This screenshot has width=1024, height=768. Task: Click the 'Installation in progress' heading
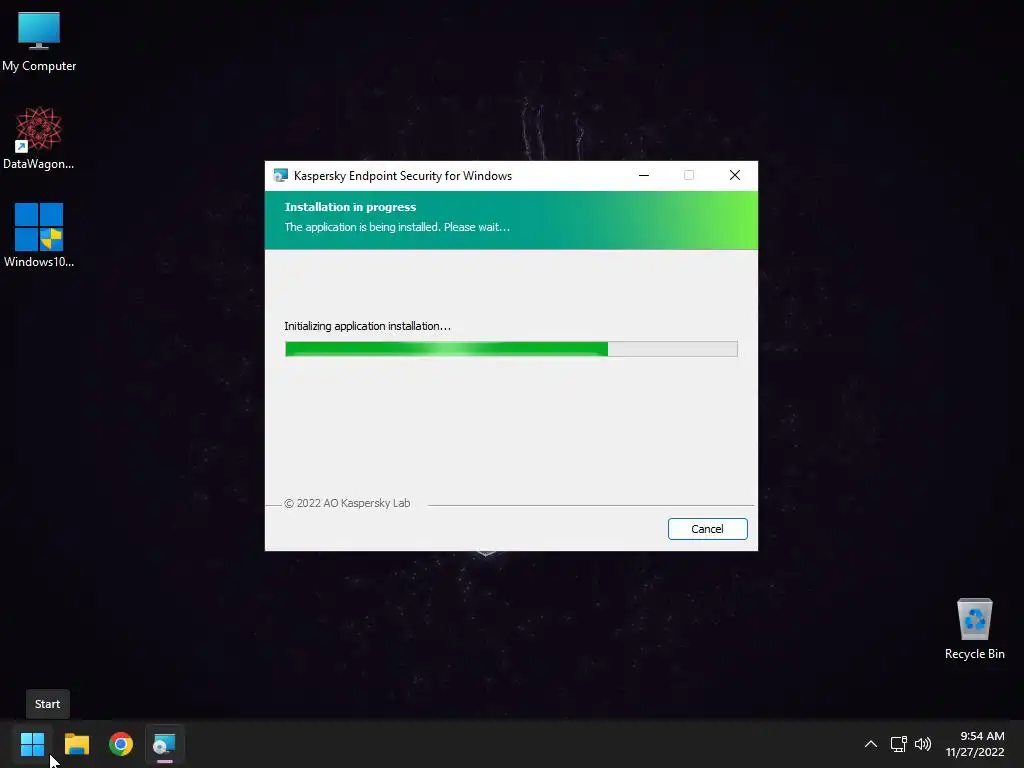pyautogui.click(x=350, y=207)
